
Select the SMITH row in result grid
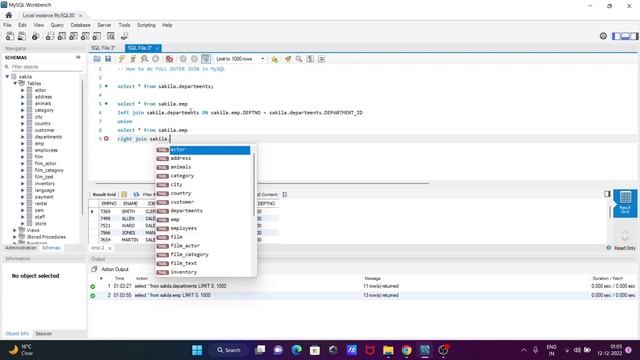(128, 211)
